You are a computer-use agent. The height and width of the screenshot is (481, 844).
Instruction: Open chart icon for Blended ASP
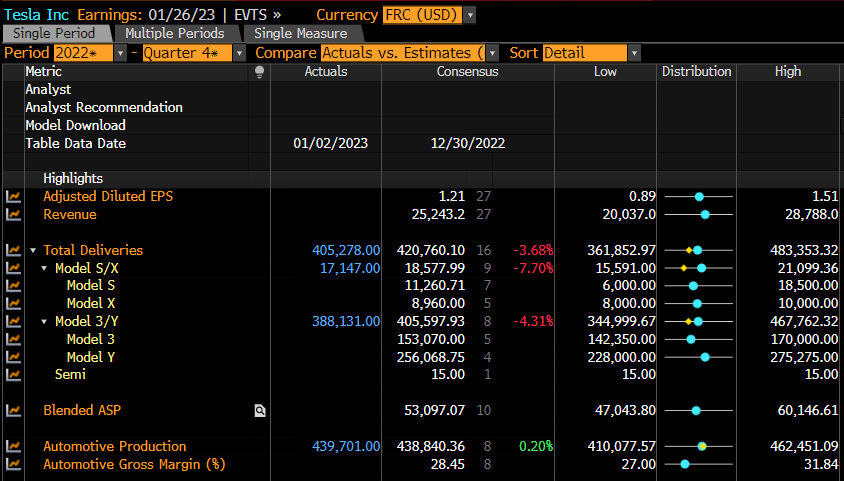tap(13, 411)
